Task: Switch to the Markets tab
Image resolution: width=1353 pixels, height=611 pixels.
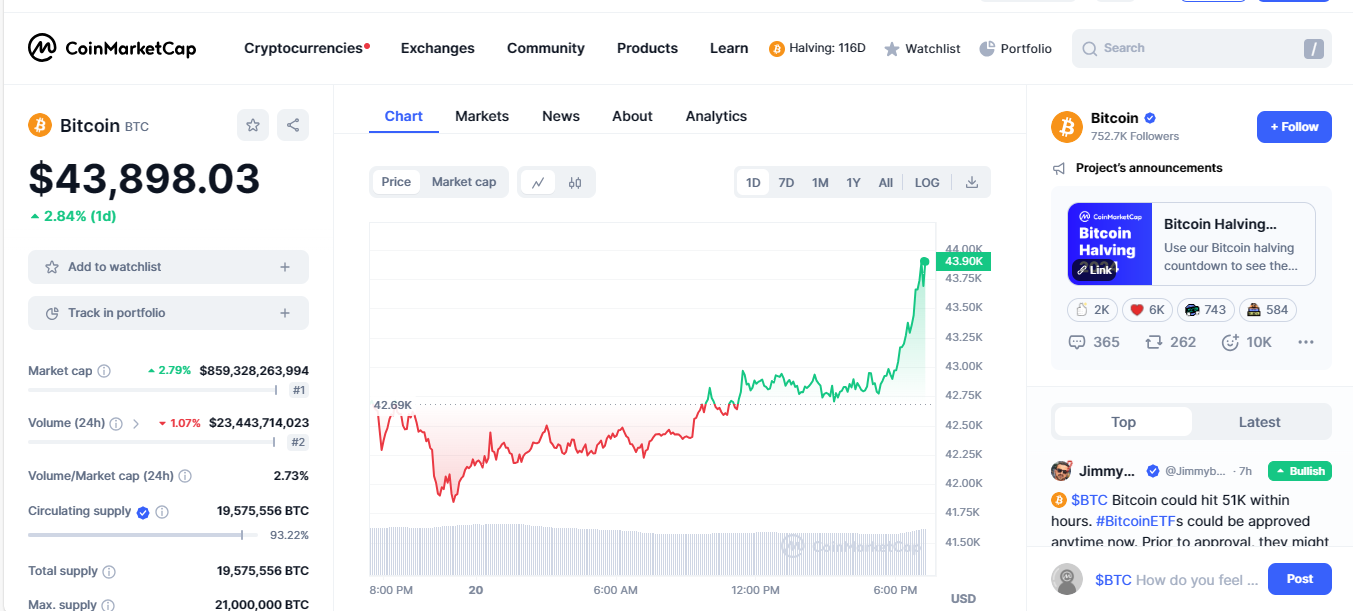Action: [482, 116]
